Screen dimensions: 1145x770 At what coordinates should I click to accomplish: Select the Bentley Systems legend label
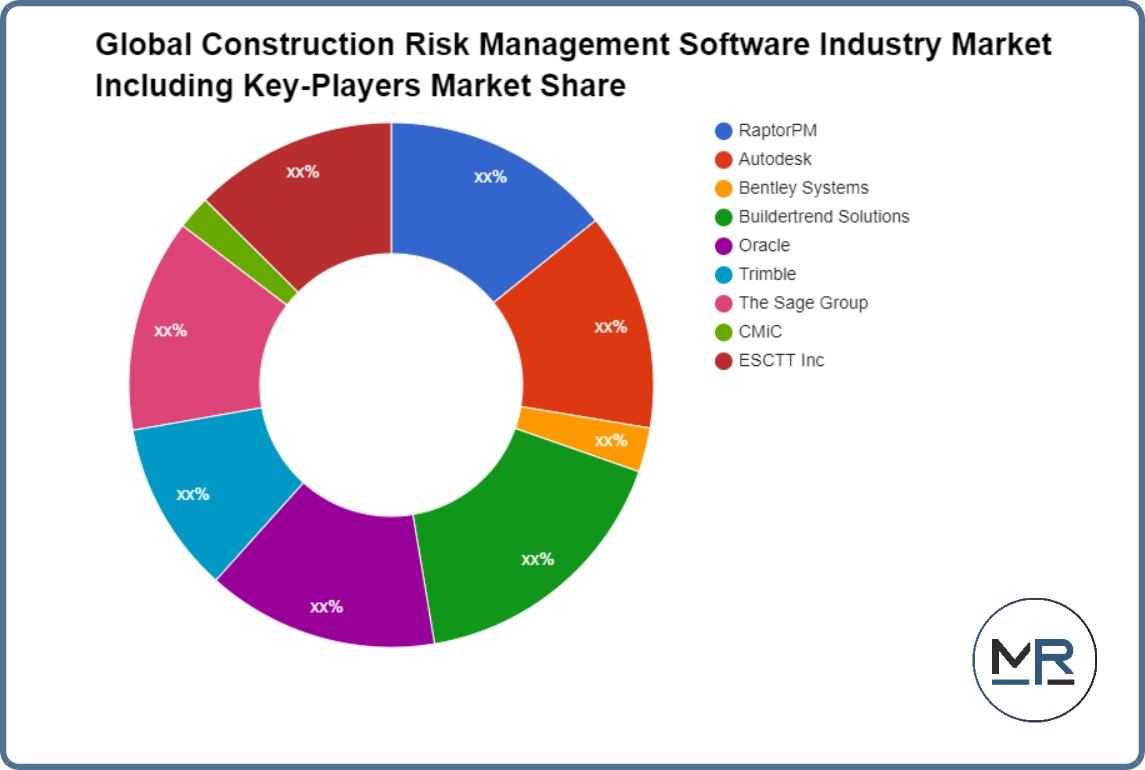coord(803,188)
